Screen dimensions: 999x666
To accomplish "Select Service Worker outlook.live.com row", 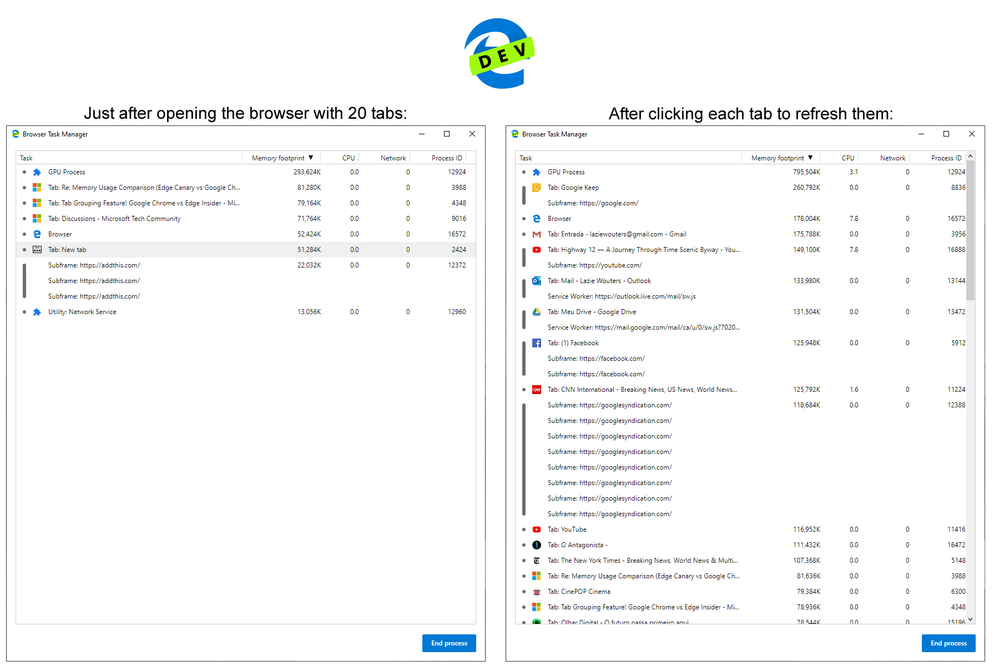I will click(x=741, y=296).
